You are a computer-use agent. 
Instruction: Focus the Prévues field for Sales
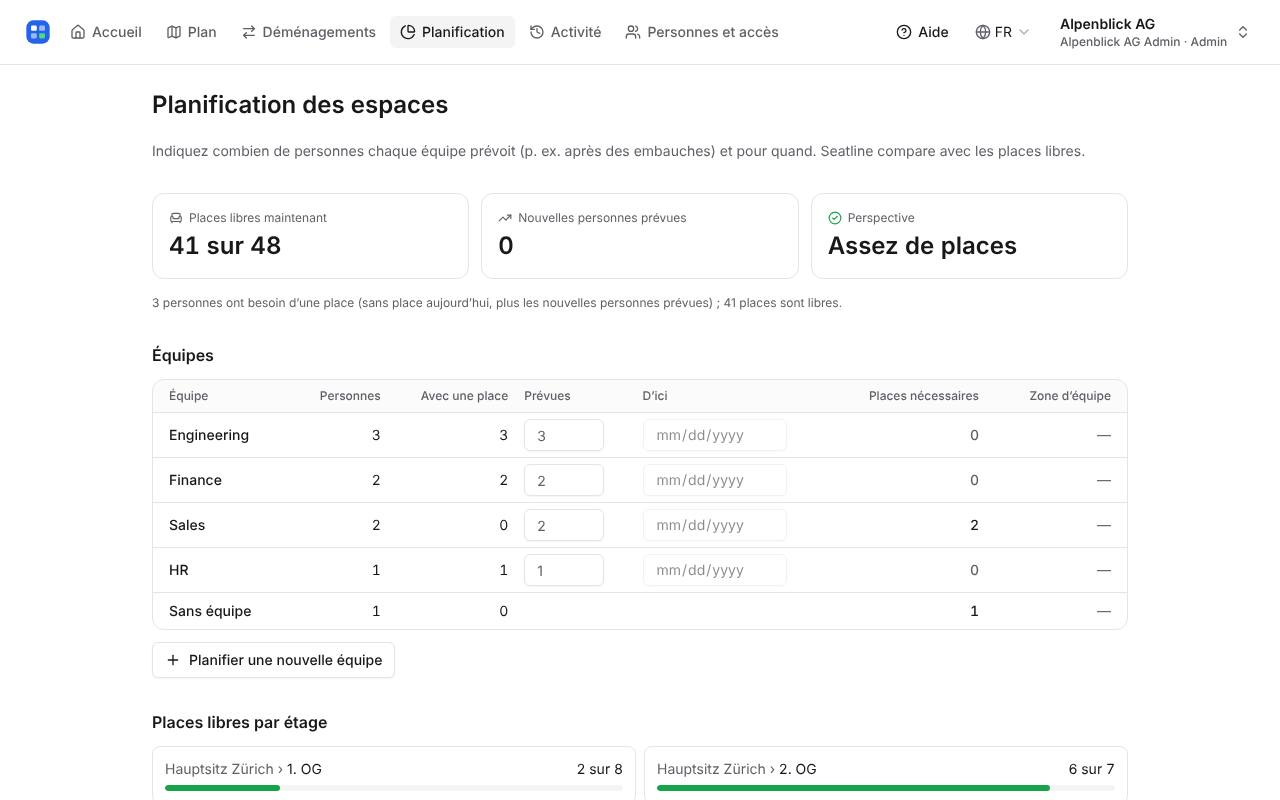pos(564,525)
